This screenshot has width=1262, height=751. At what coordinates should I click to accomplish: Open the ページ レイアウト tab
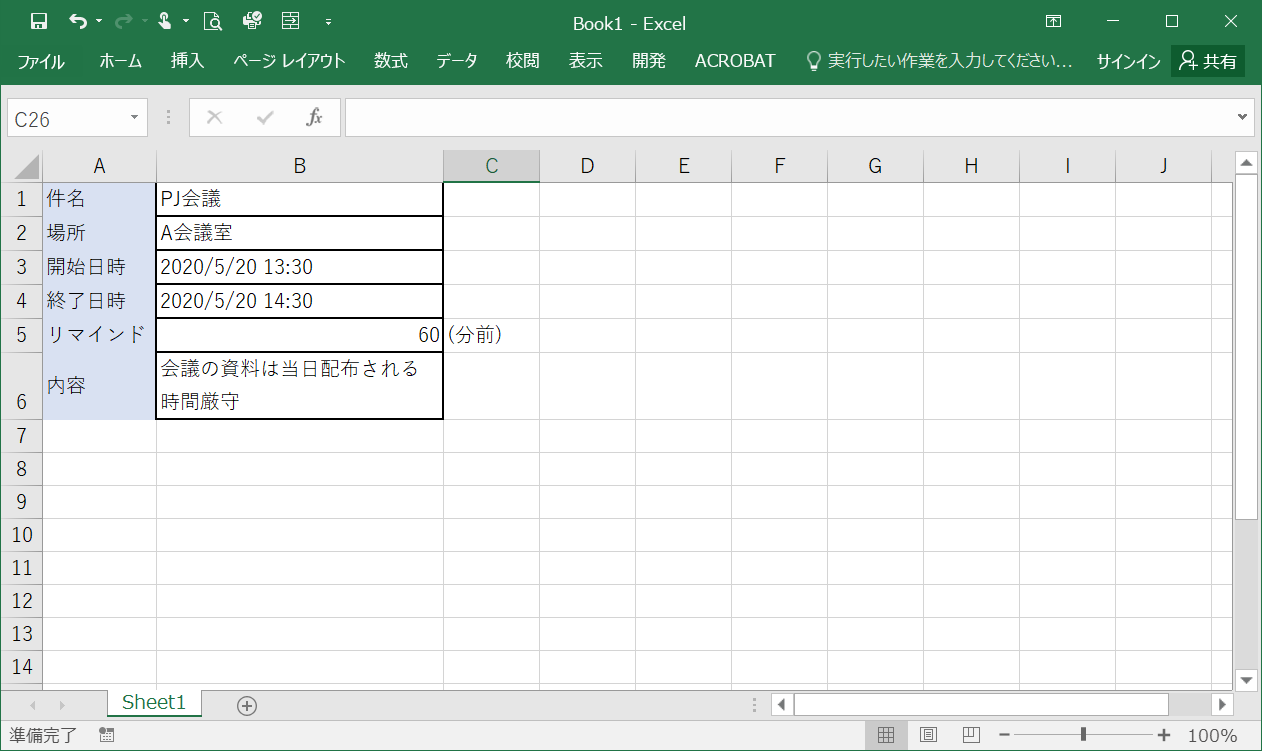click(x=289, y=61)
